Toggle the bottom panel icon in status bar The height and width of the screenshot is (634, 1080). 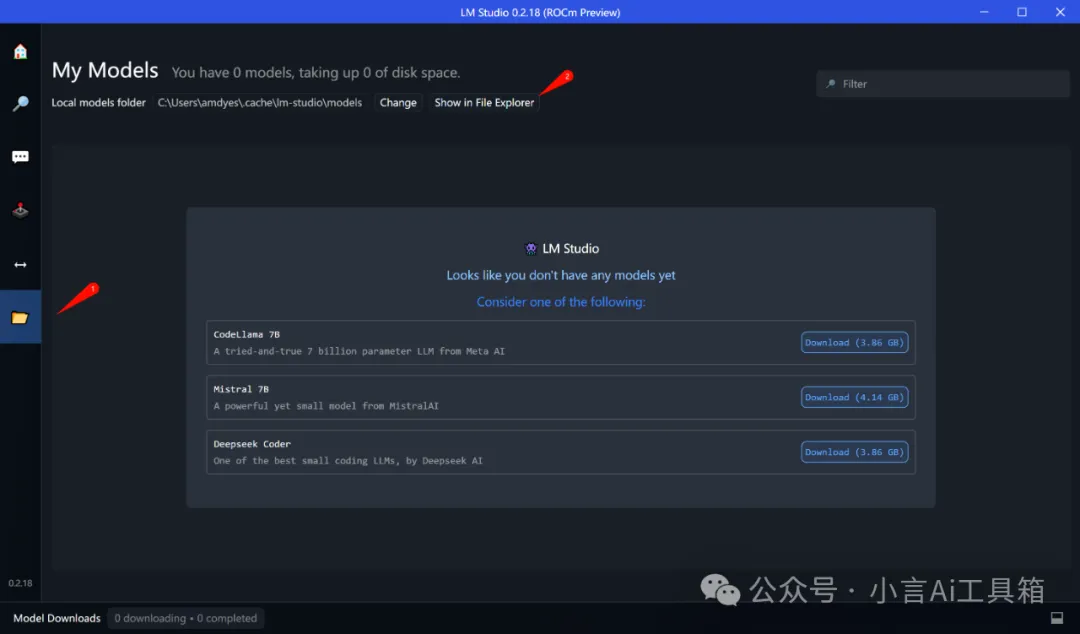[x=1057, y=617]
